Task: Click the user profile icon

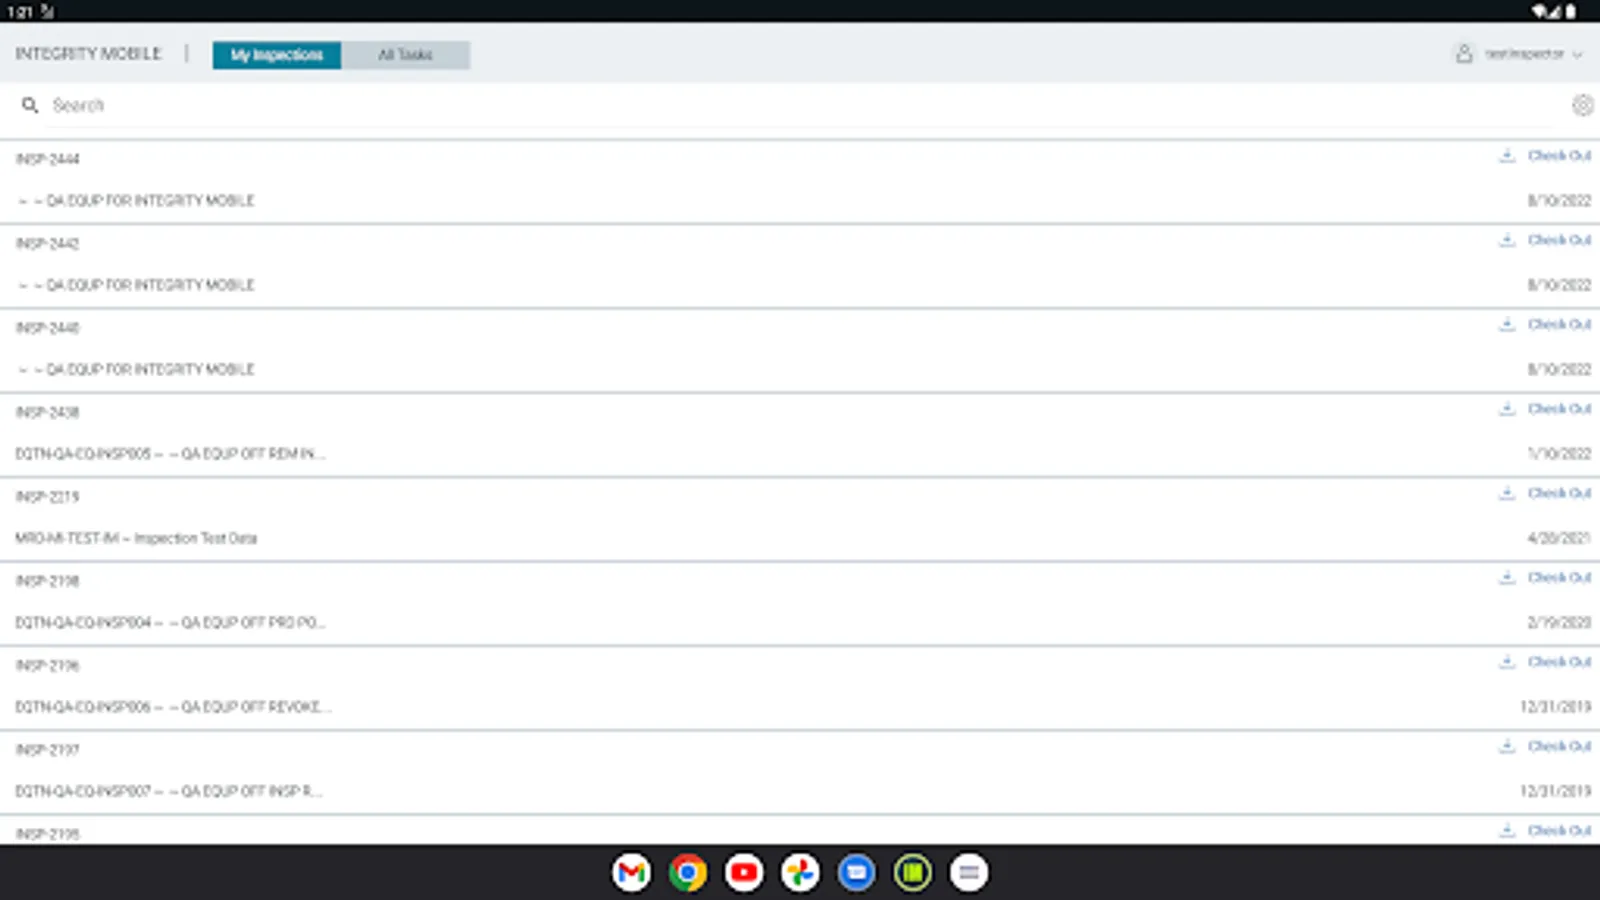Action: pyautogui.click(x=1464, y=55)
